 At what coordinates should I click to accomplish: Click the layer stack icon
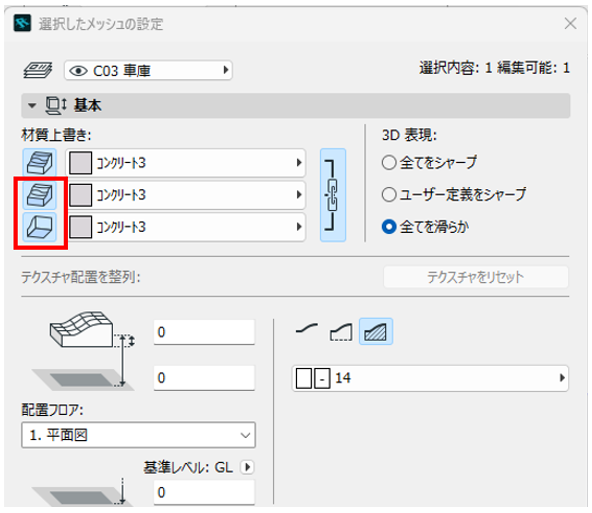[x=38, y=71]
